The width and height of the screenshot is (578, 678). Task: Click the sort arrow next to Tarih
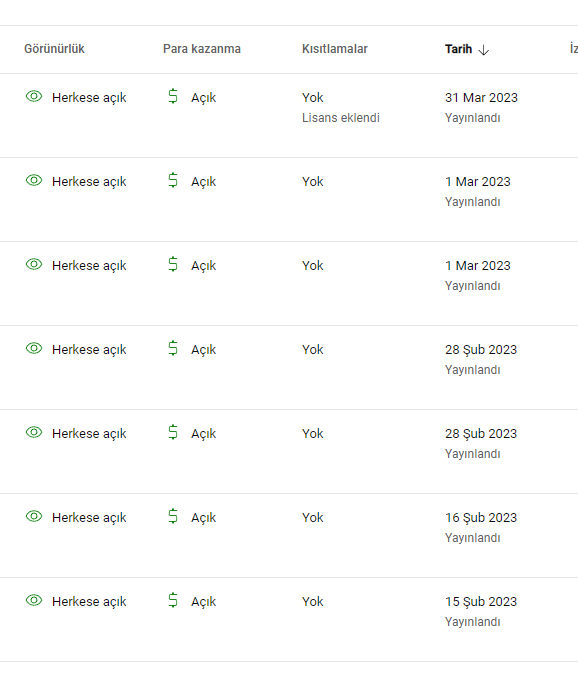click(x=484, y=50)
